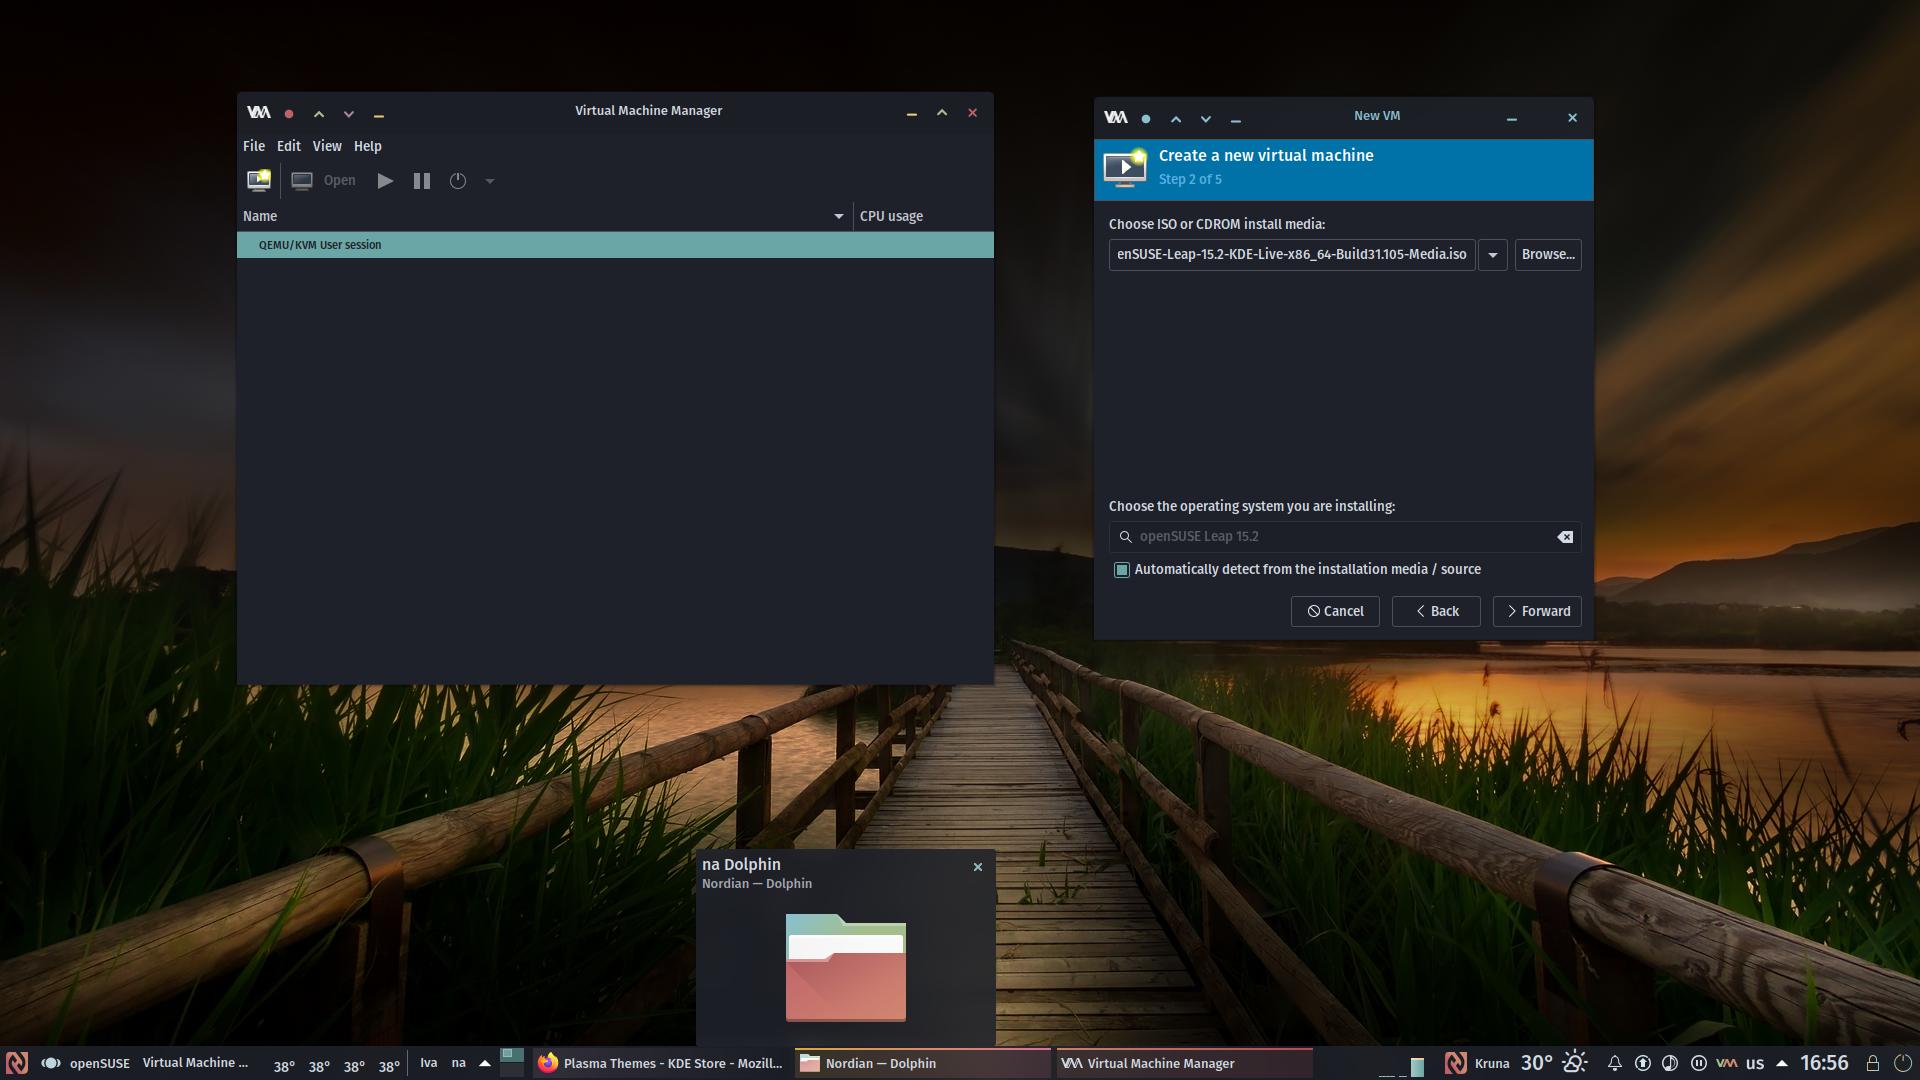Click the Cancel button in New VM

point(1335,611)
